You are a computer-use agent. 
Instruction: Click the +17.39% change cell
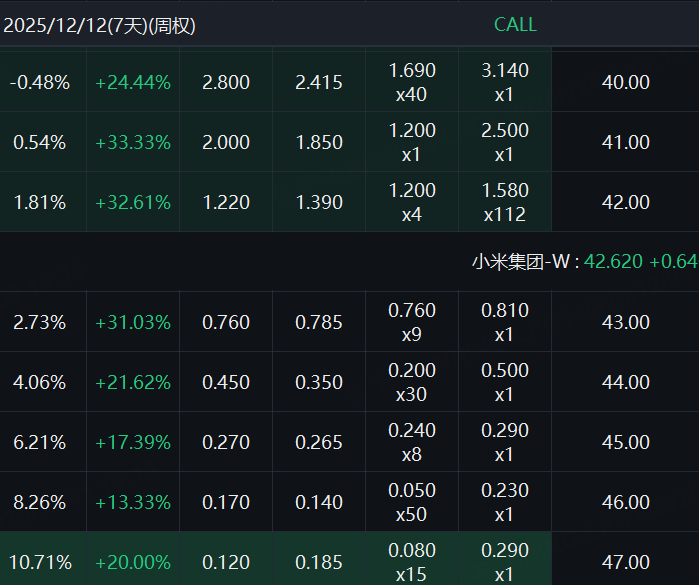point(133,442)
